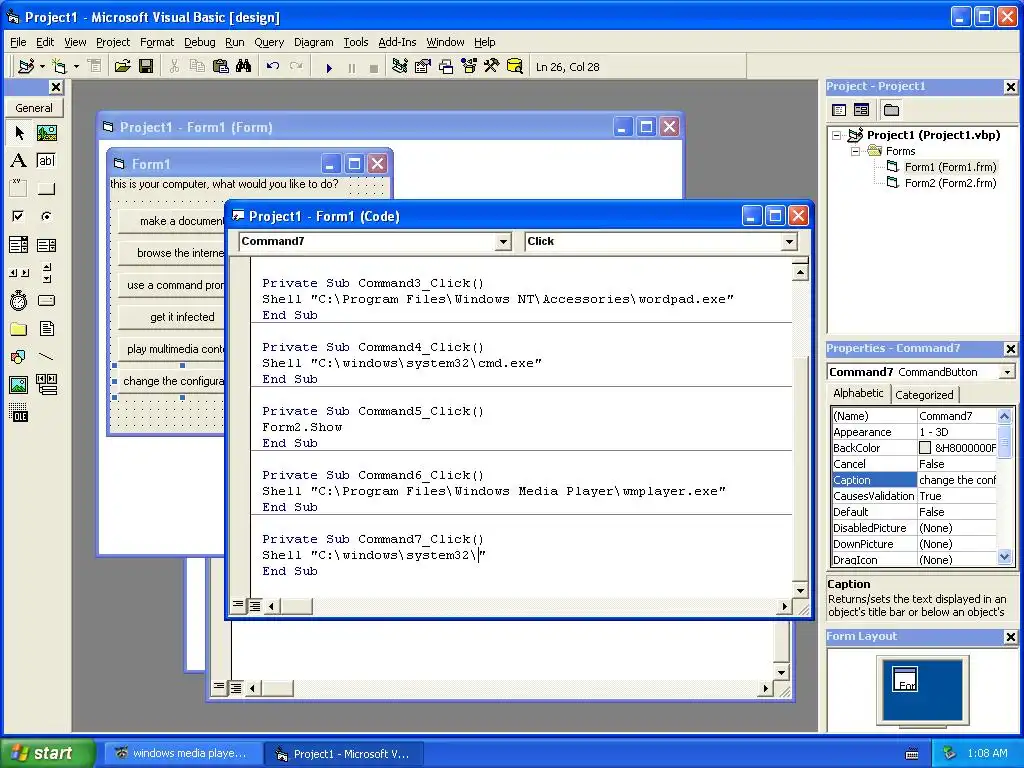Click the Properties Window toolbar icon
The width and height of the screenshot is (1024, 768).
(x=423, y=67)
